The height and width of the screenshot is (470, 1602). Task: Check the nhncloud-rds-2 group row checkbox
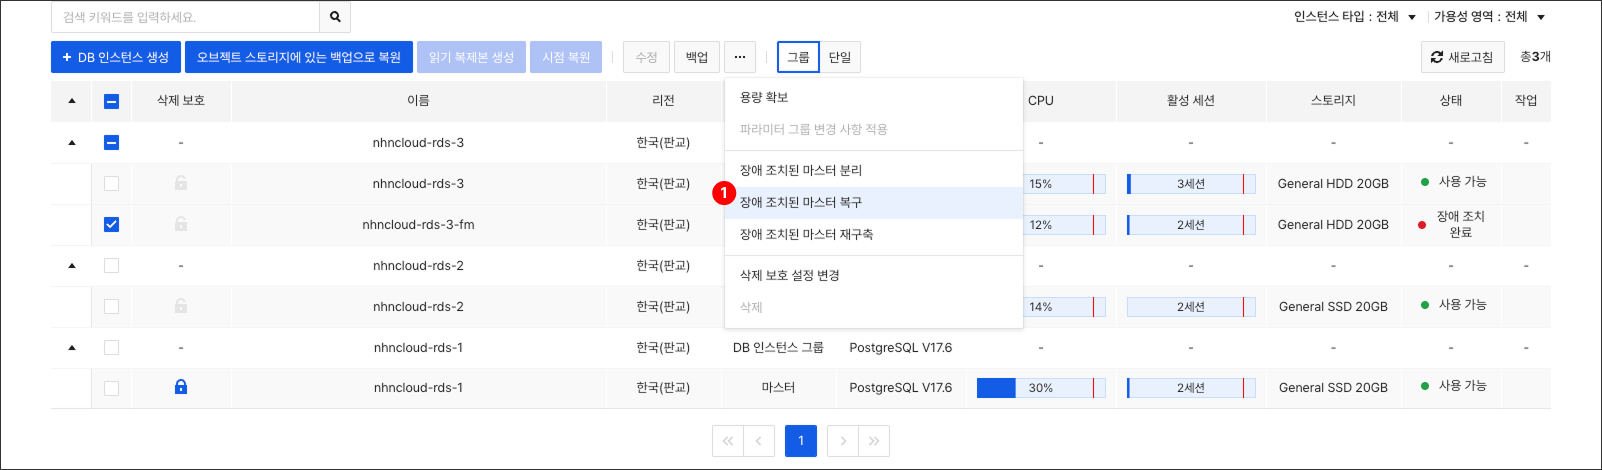pyautogui.click(x=111, y=265)
